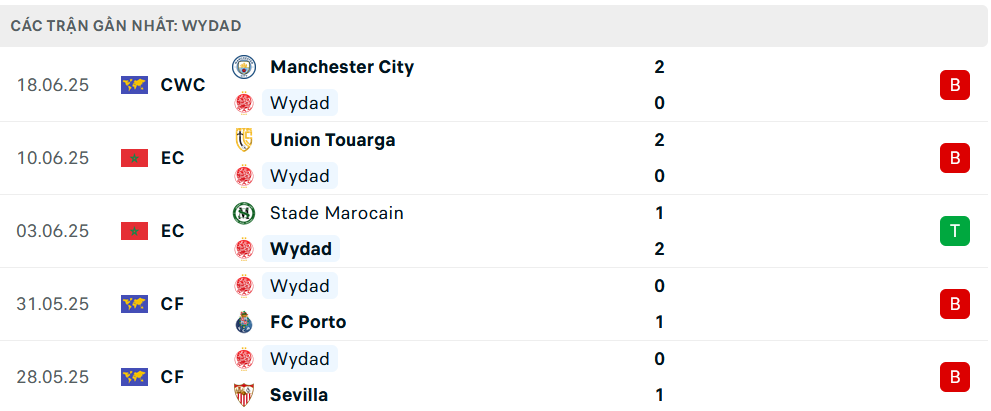Select bold Wydad name in Stade Marocain match
This screenshot has height=411, width=991.
tap(301, 249)
